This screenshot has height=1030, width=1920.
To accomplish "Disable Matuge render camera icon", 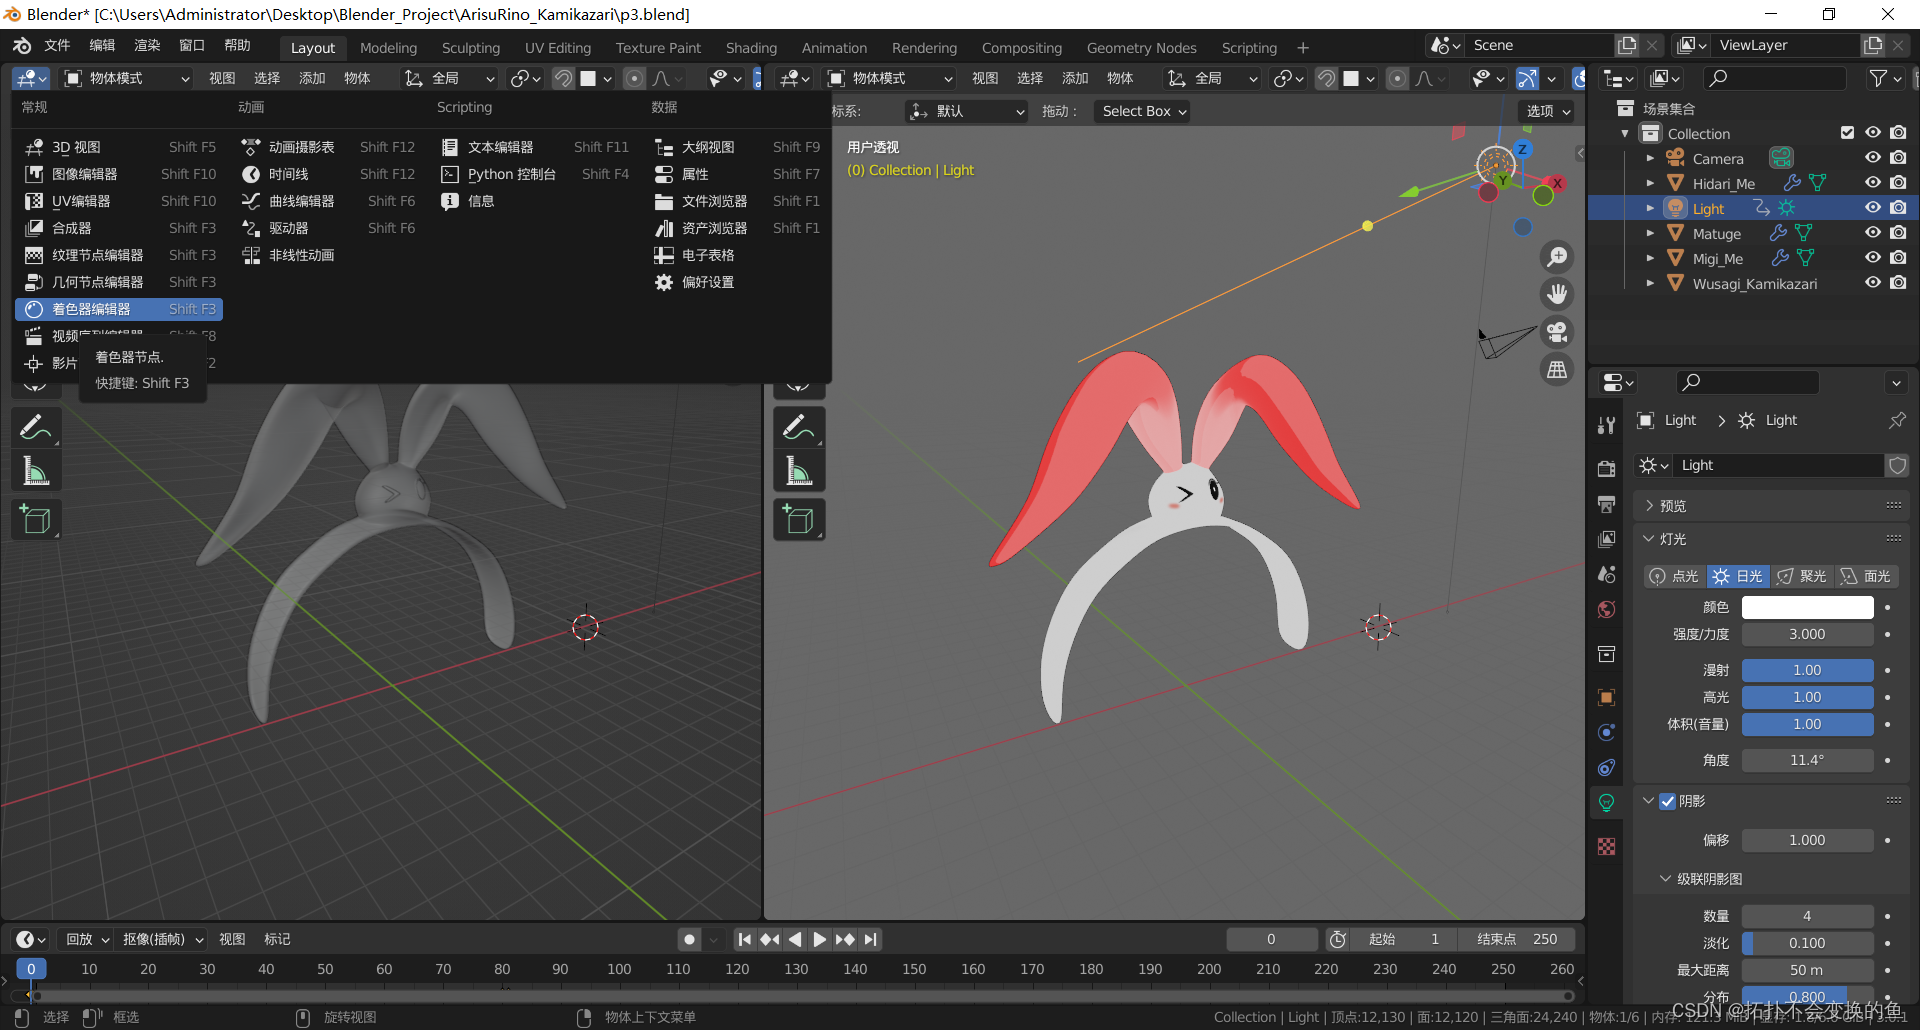I will (1898, 233).
